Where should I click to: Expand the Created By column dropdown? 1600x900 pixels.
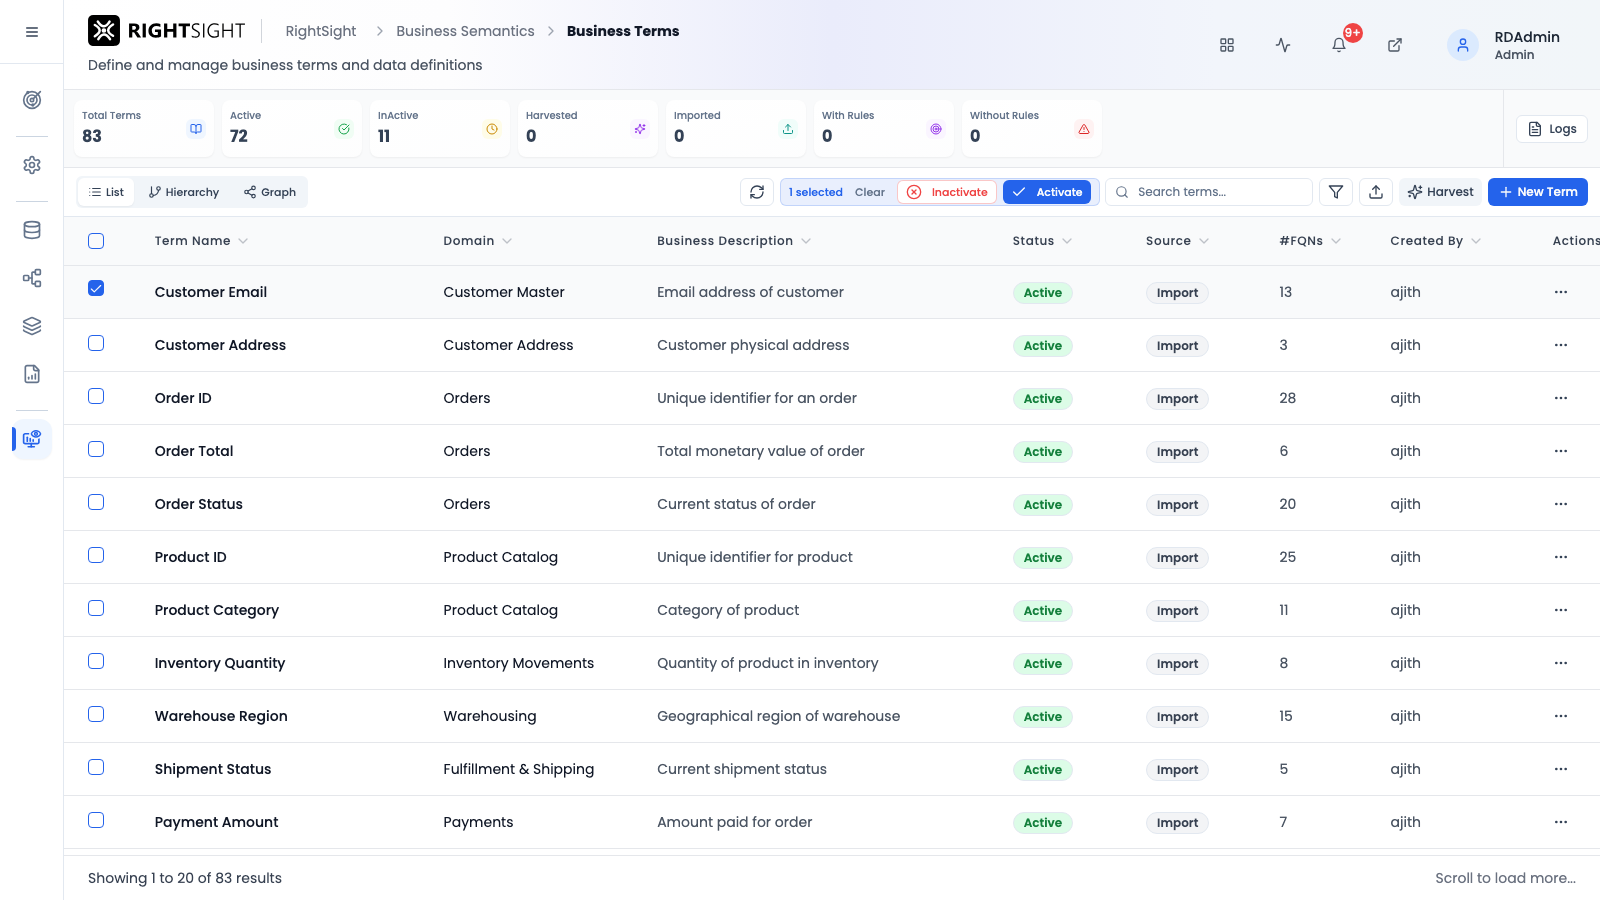click(x=1476, y=241)
